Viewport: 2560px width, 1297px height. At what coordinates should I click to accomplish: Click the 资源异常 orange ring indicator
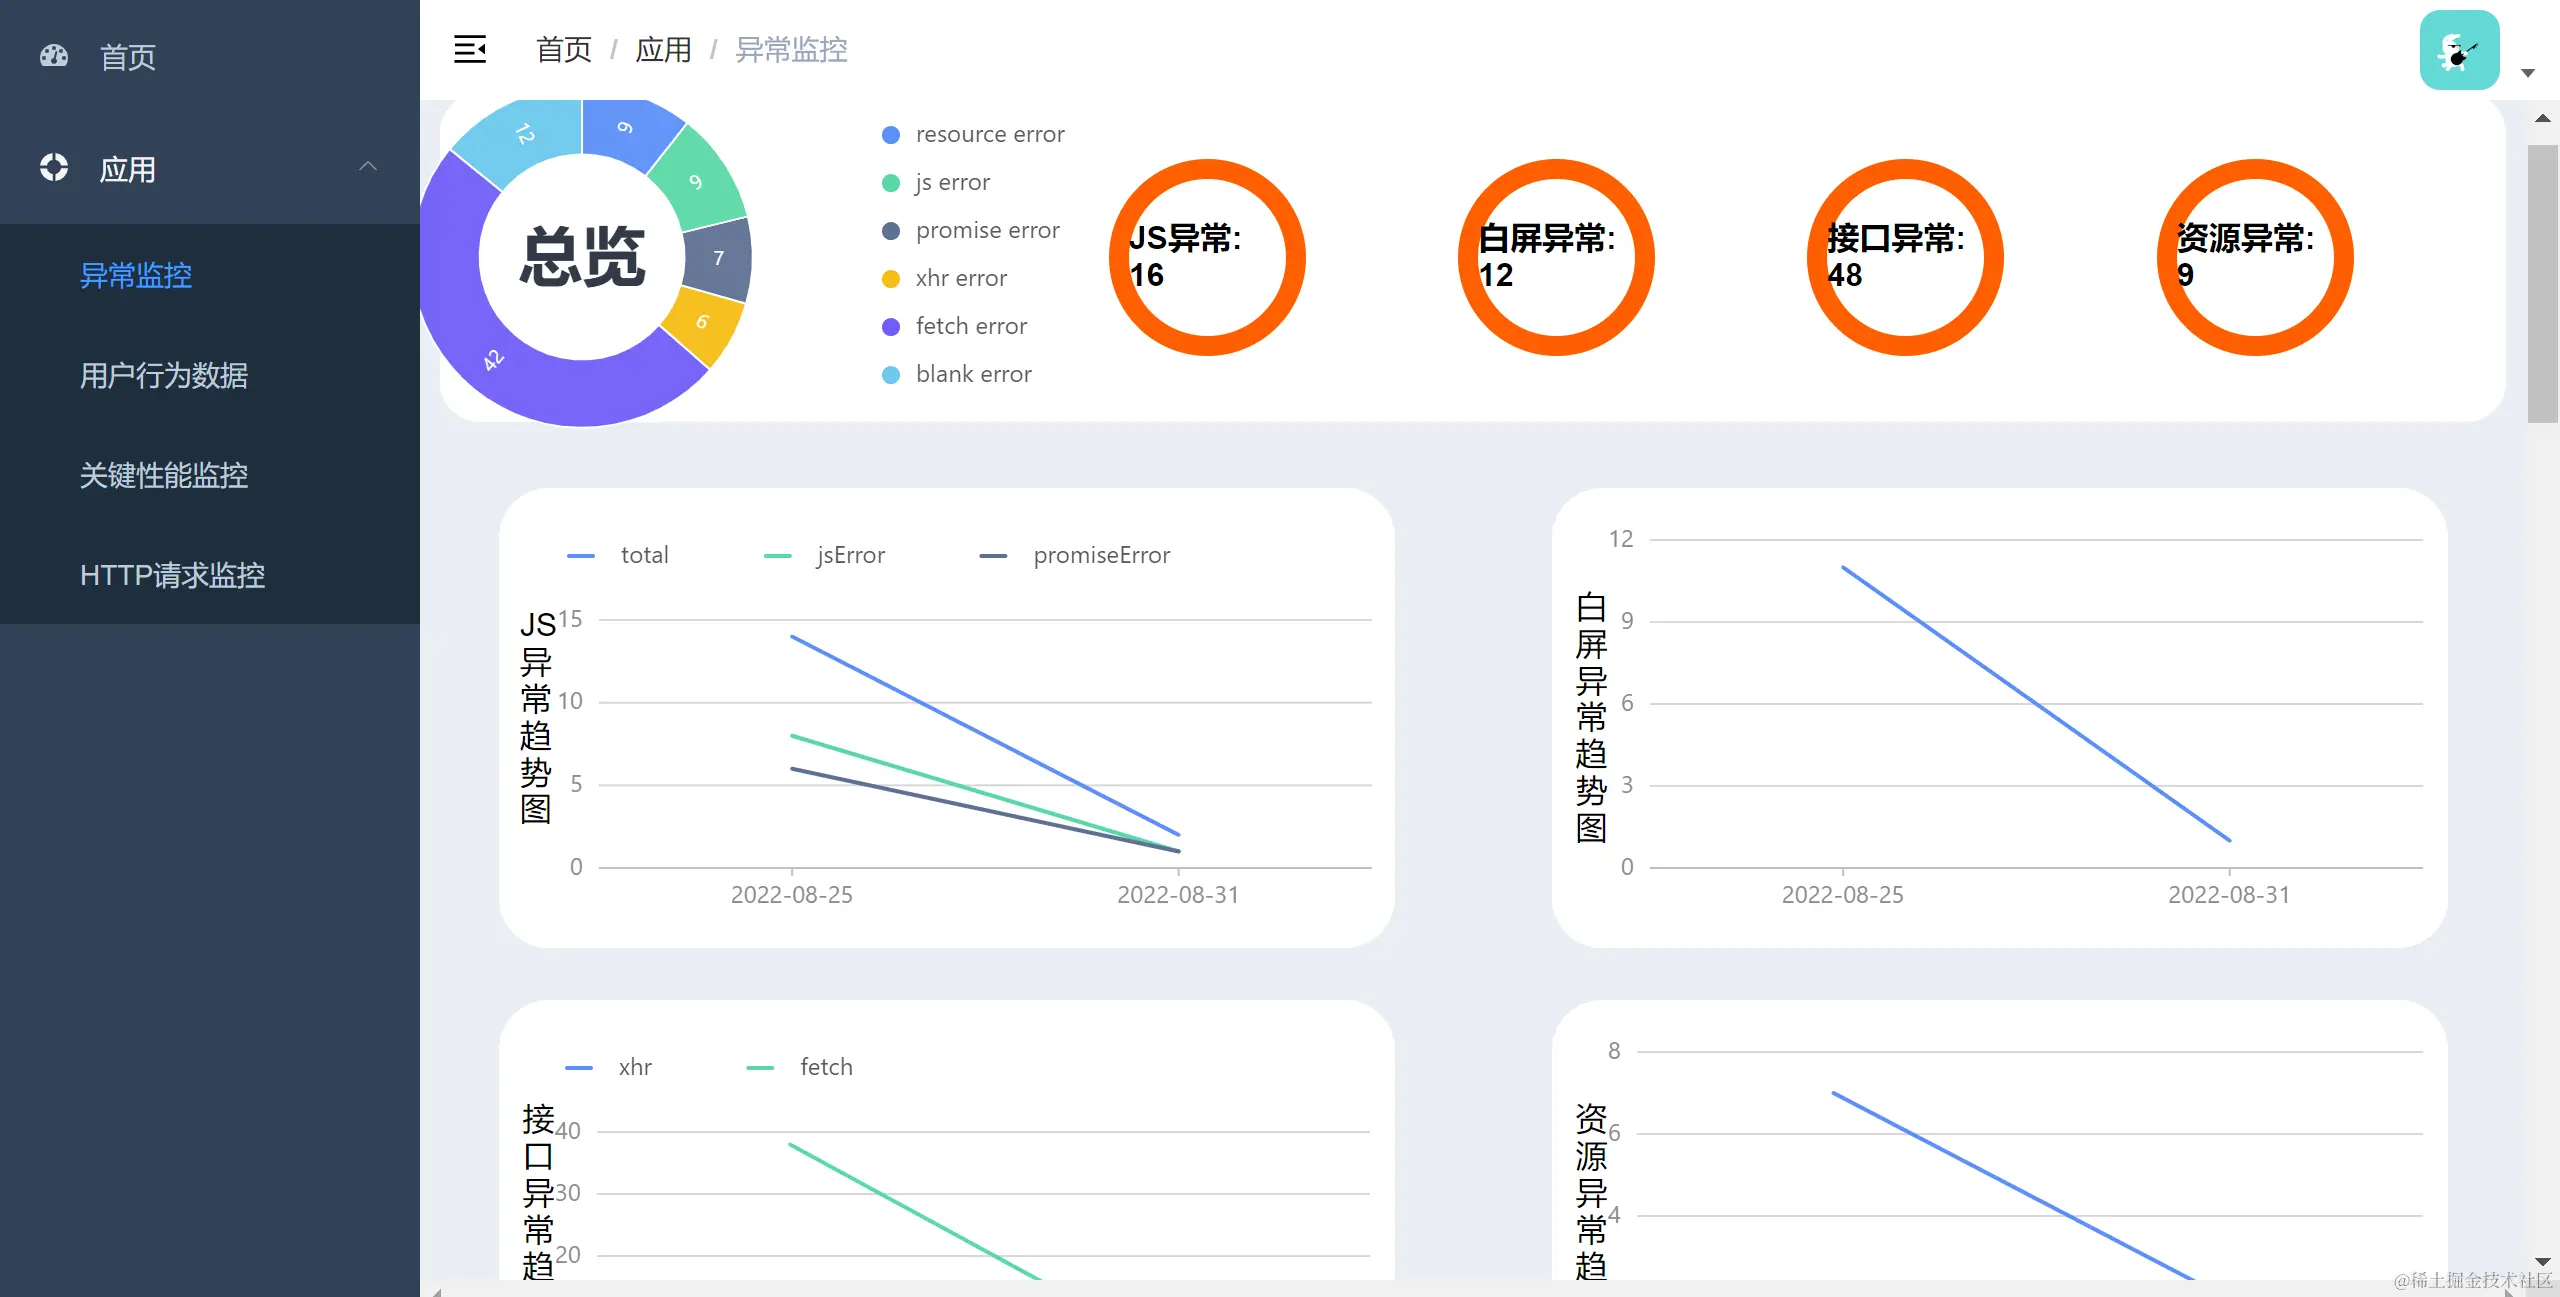tap(2255, 257)
